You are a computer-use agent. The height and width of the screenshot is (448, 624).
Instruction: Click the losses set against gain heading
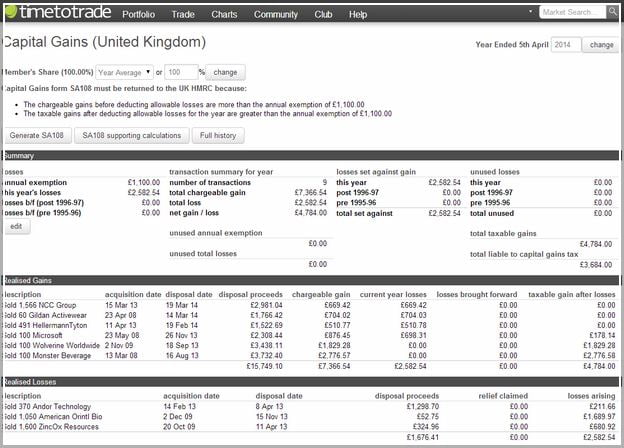coord(376,172)
